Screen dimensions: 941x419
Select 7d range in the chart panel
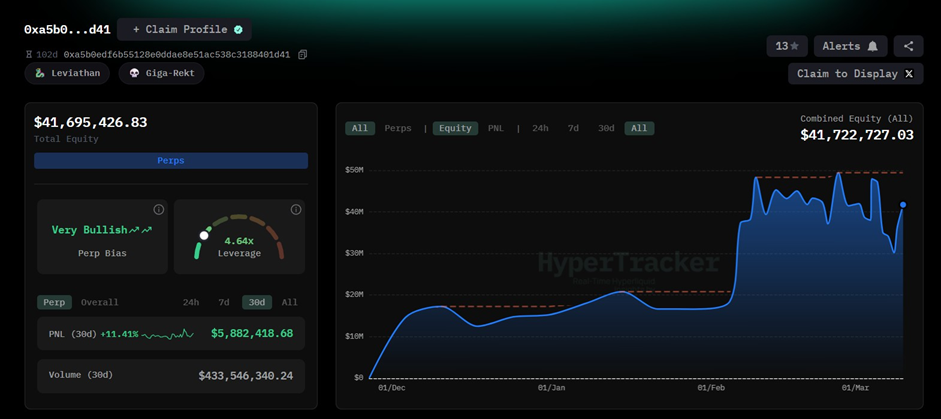pyautogui.click(x=573, y=128)
